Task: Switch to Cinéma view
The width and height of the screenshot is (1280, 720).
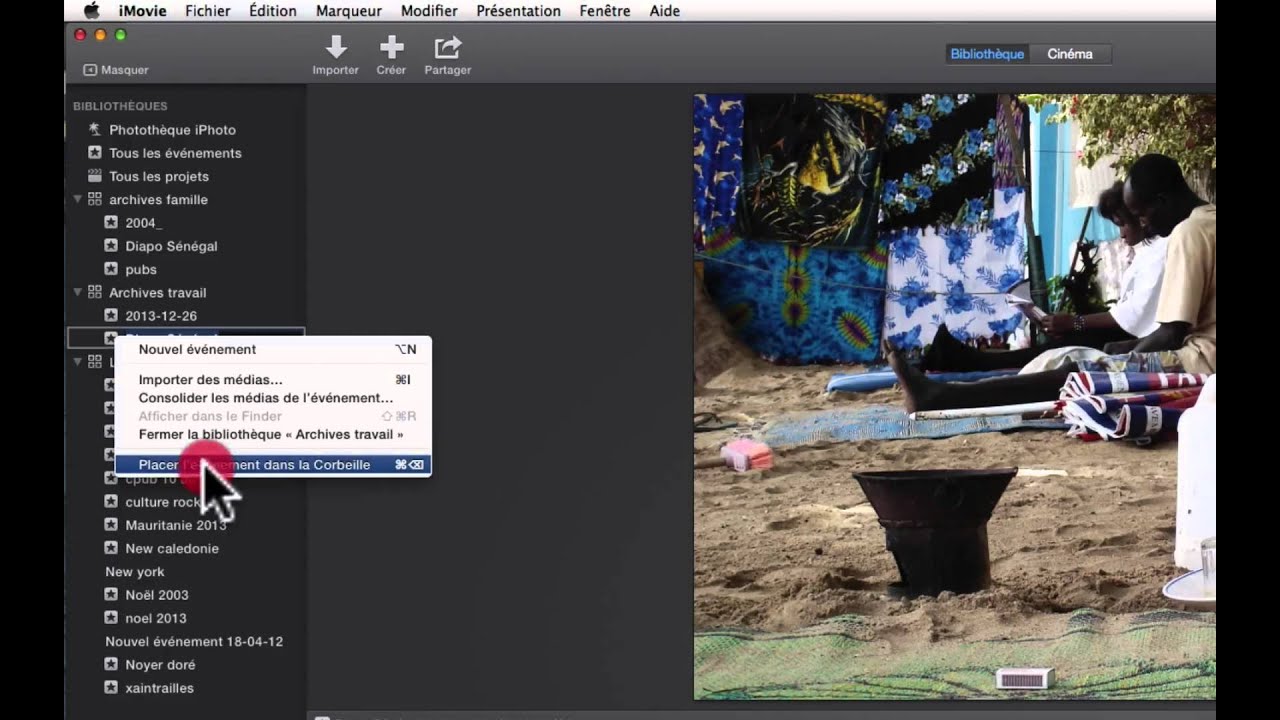Action: pos(1070,54)
